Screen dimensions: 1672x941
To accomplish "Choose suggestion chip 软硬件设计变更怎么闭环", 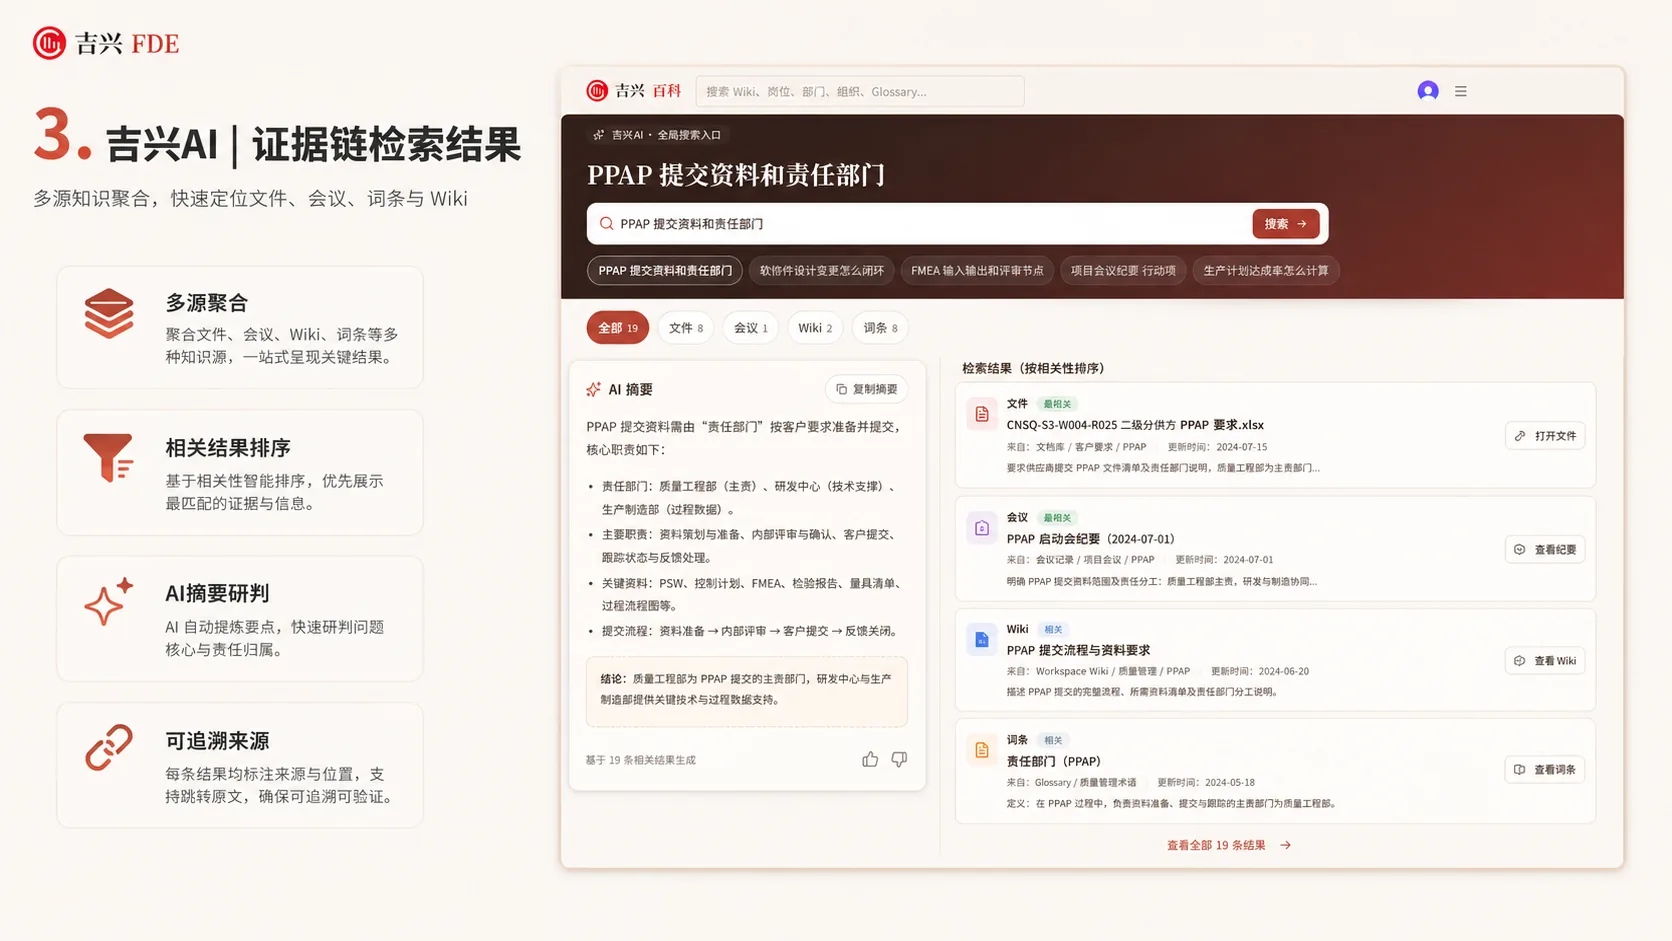I will [822, 271].
